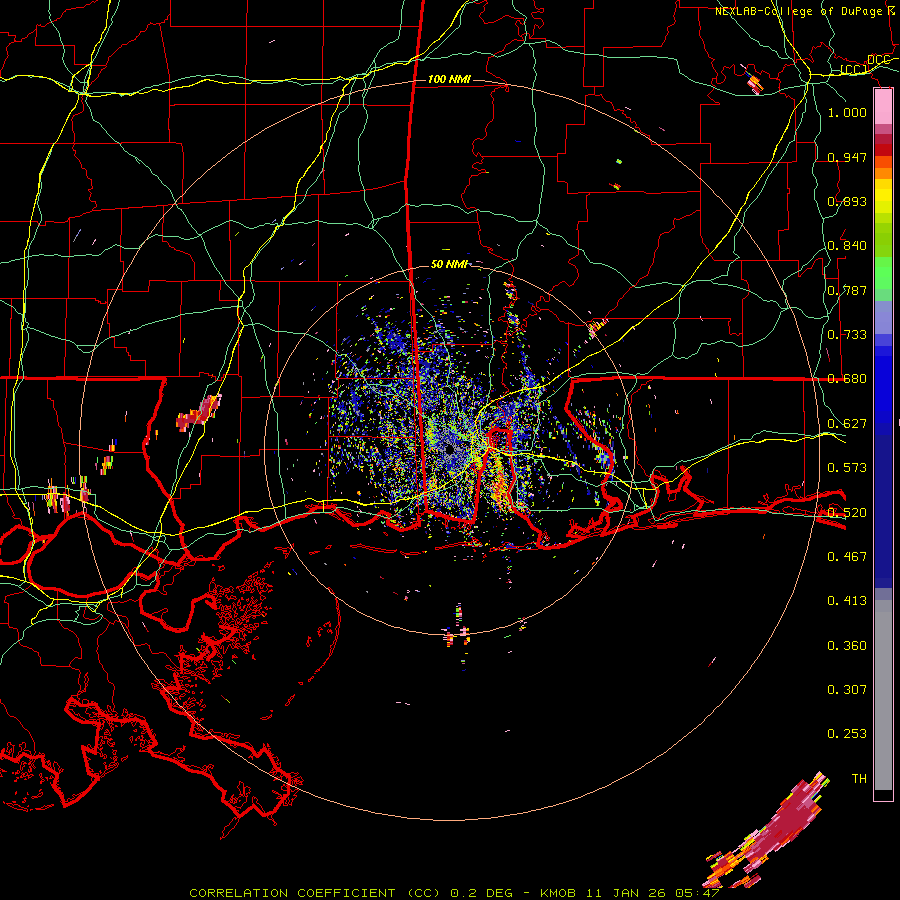Click the gray low-value segment of the color bar
The height and width of the screenshot is (900, 900).
coord(883,695)
